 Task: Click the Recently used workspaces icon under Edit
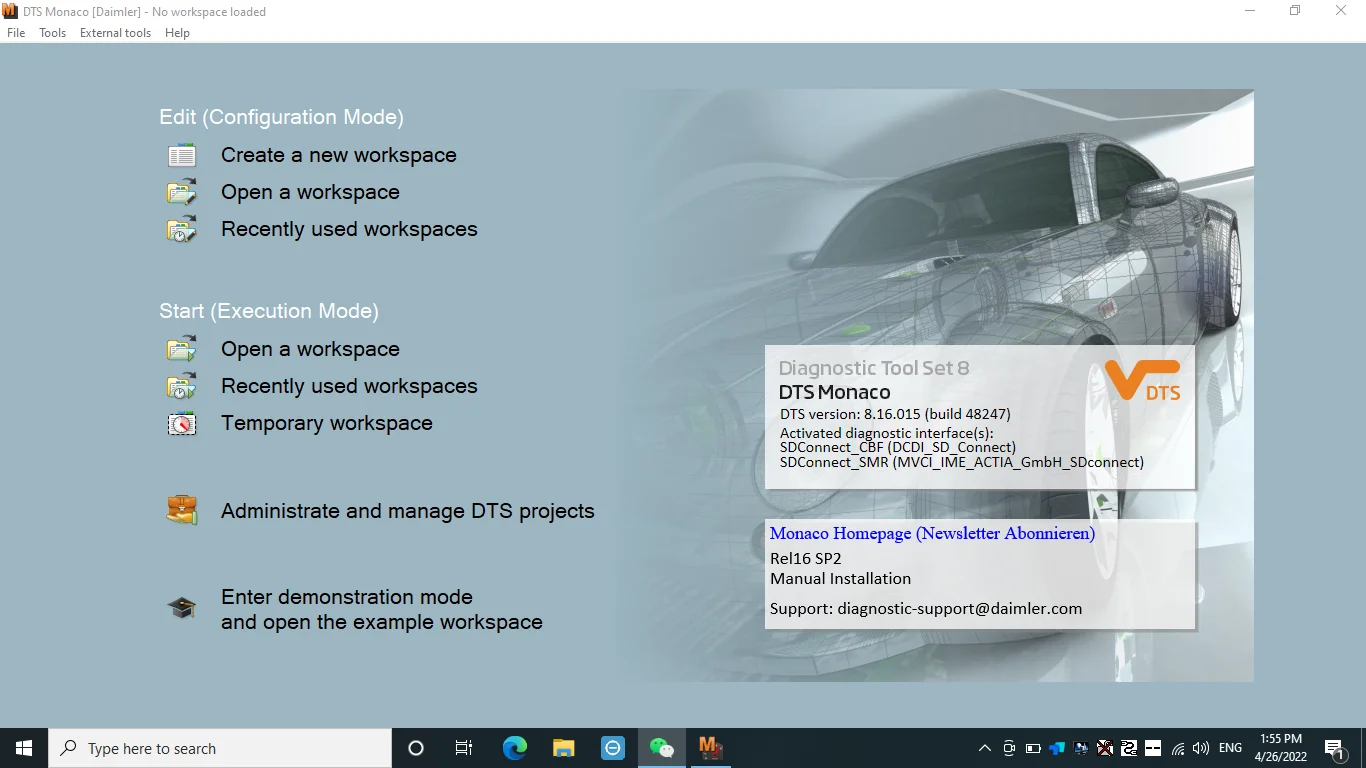click(182, 229)
